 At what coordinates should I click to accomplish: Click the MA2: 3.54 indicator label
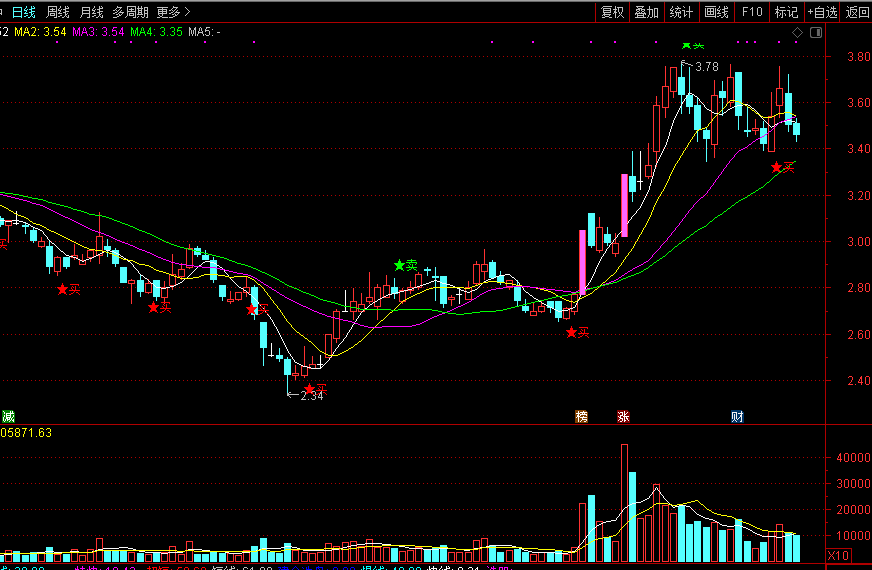point(40,32)
